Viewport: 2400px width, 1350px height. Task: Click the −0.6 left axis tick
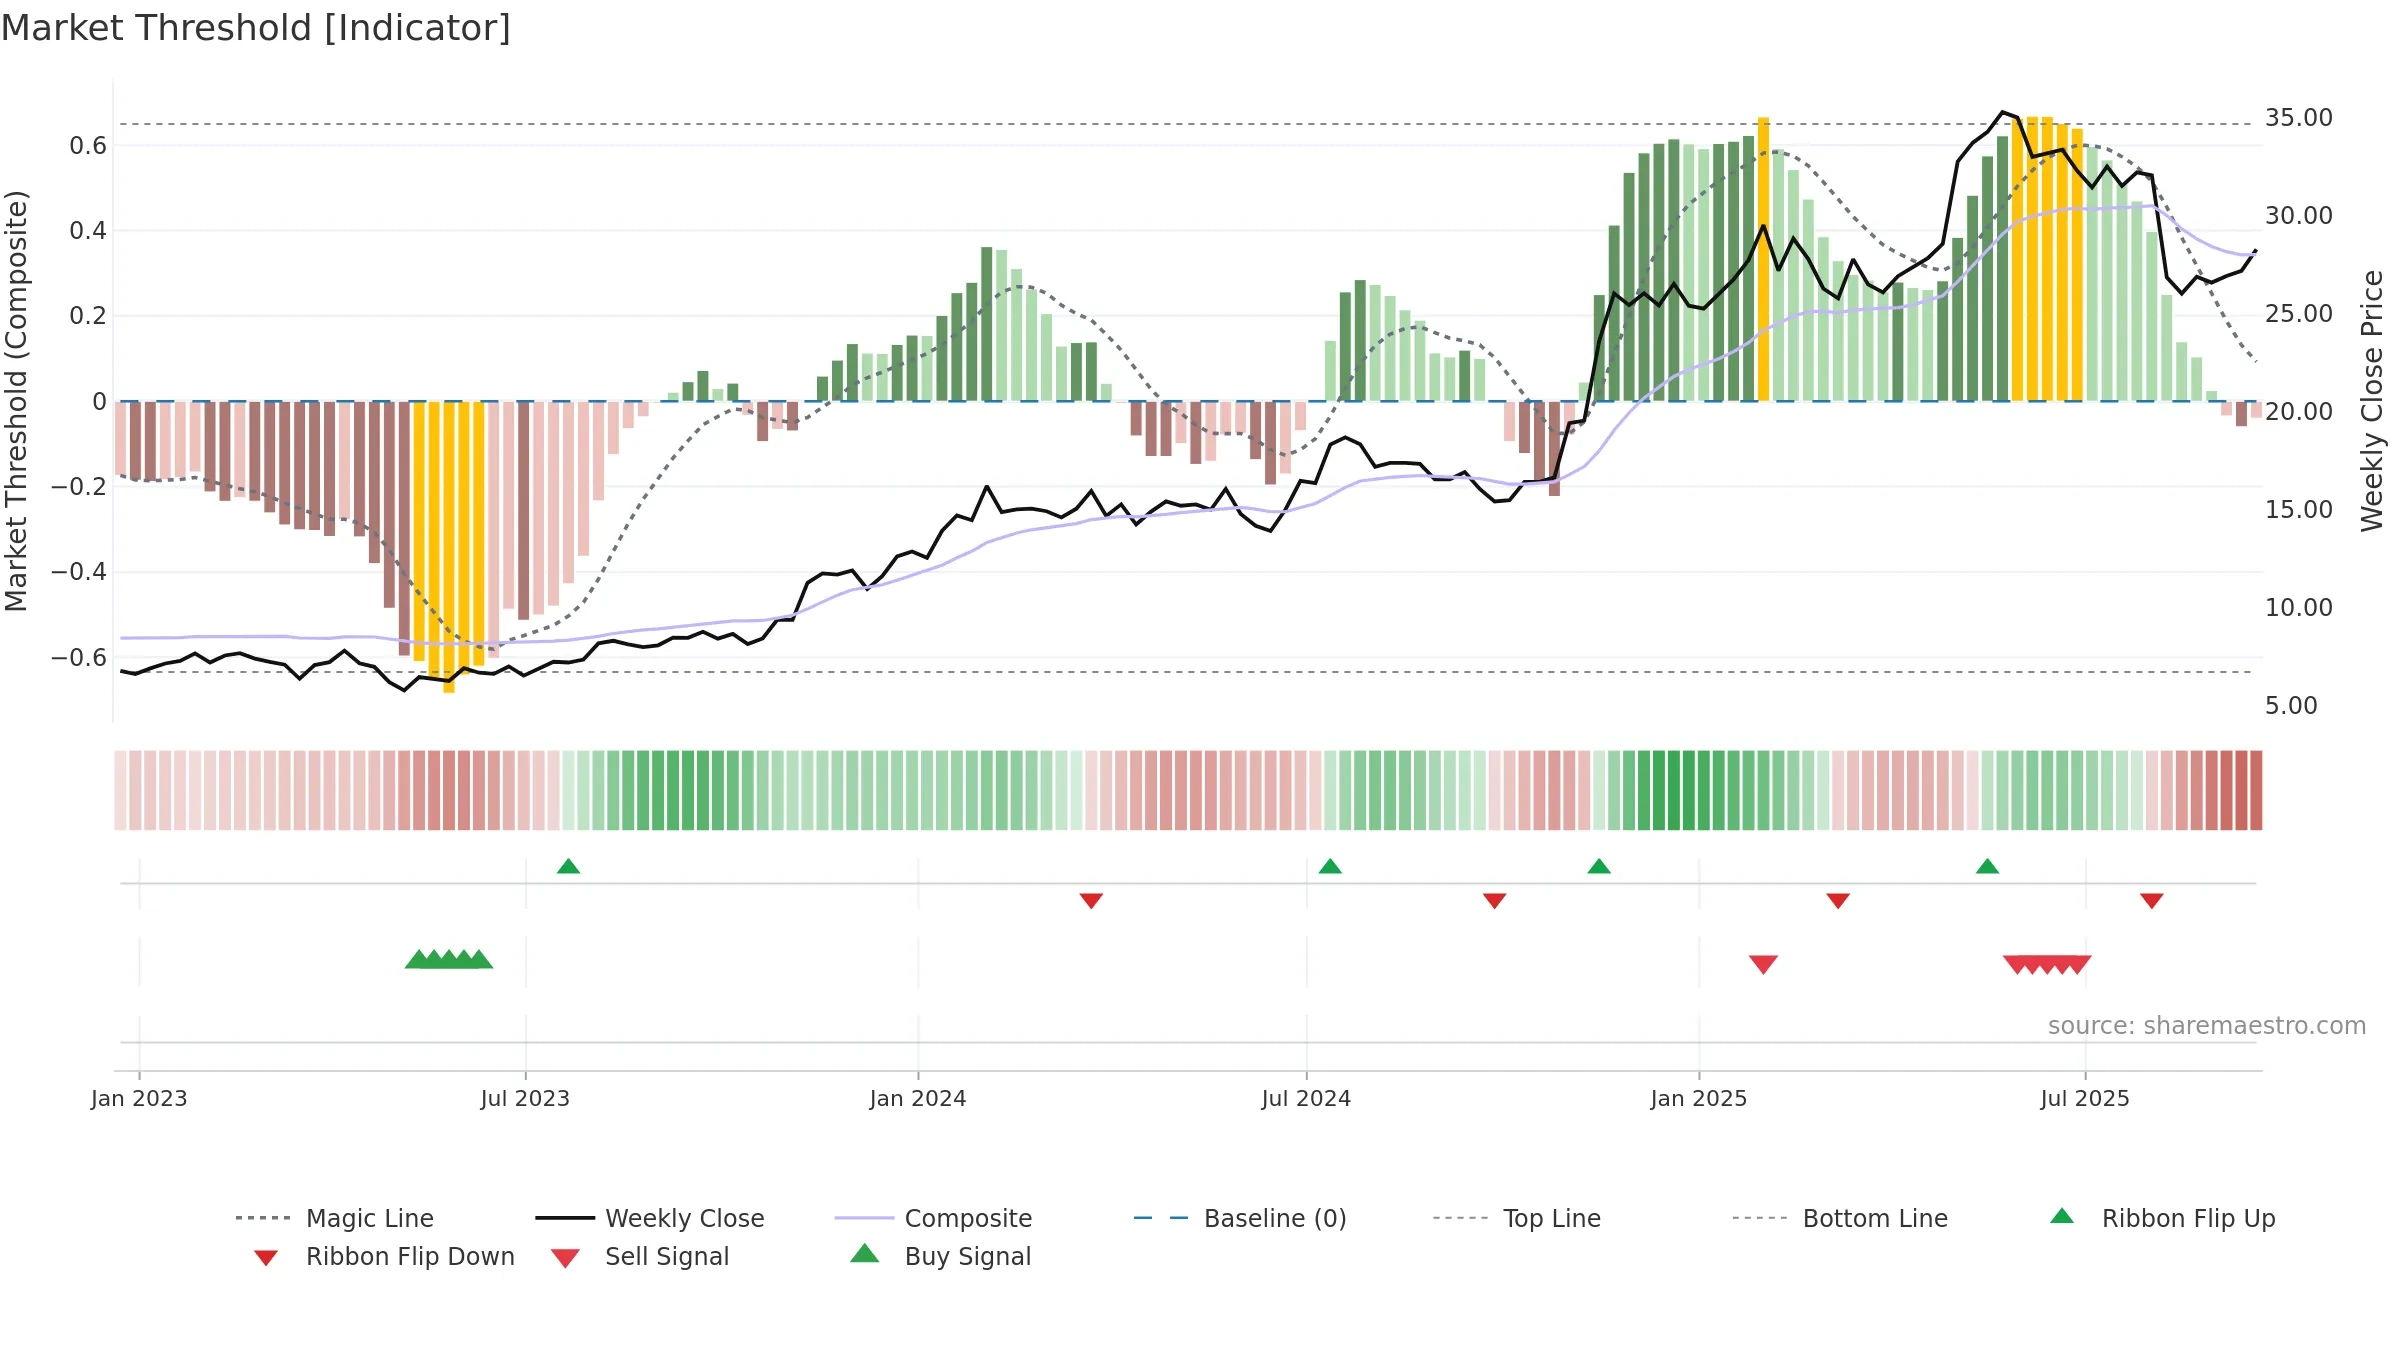(79, 657)
